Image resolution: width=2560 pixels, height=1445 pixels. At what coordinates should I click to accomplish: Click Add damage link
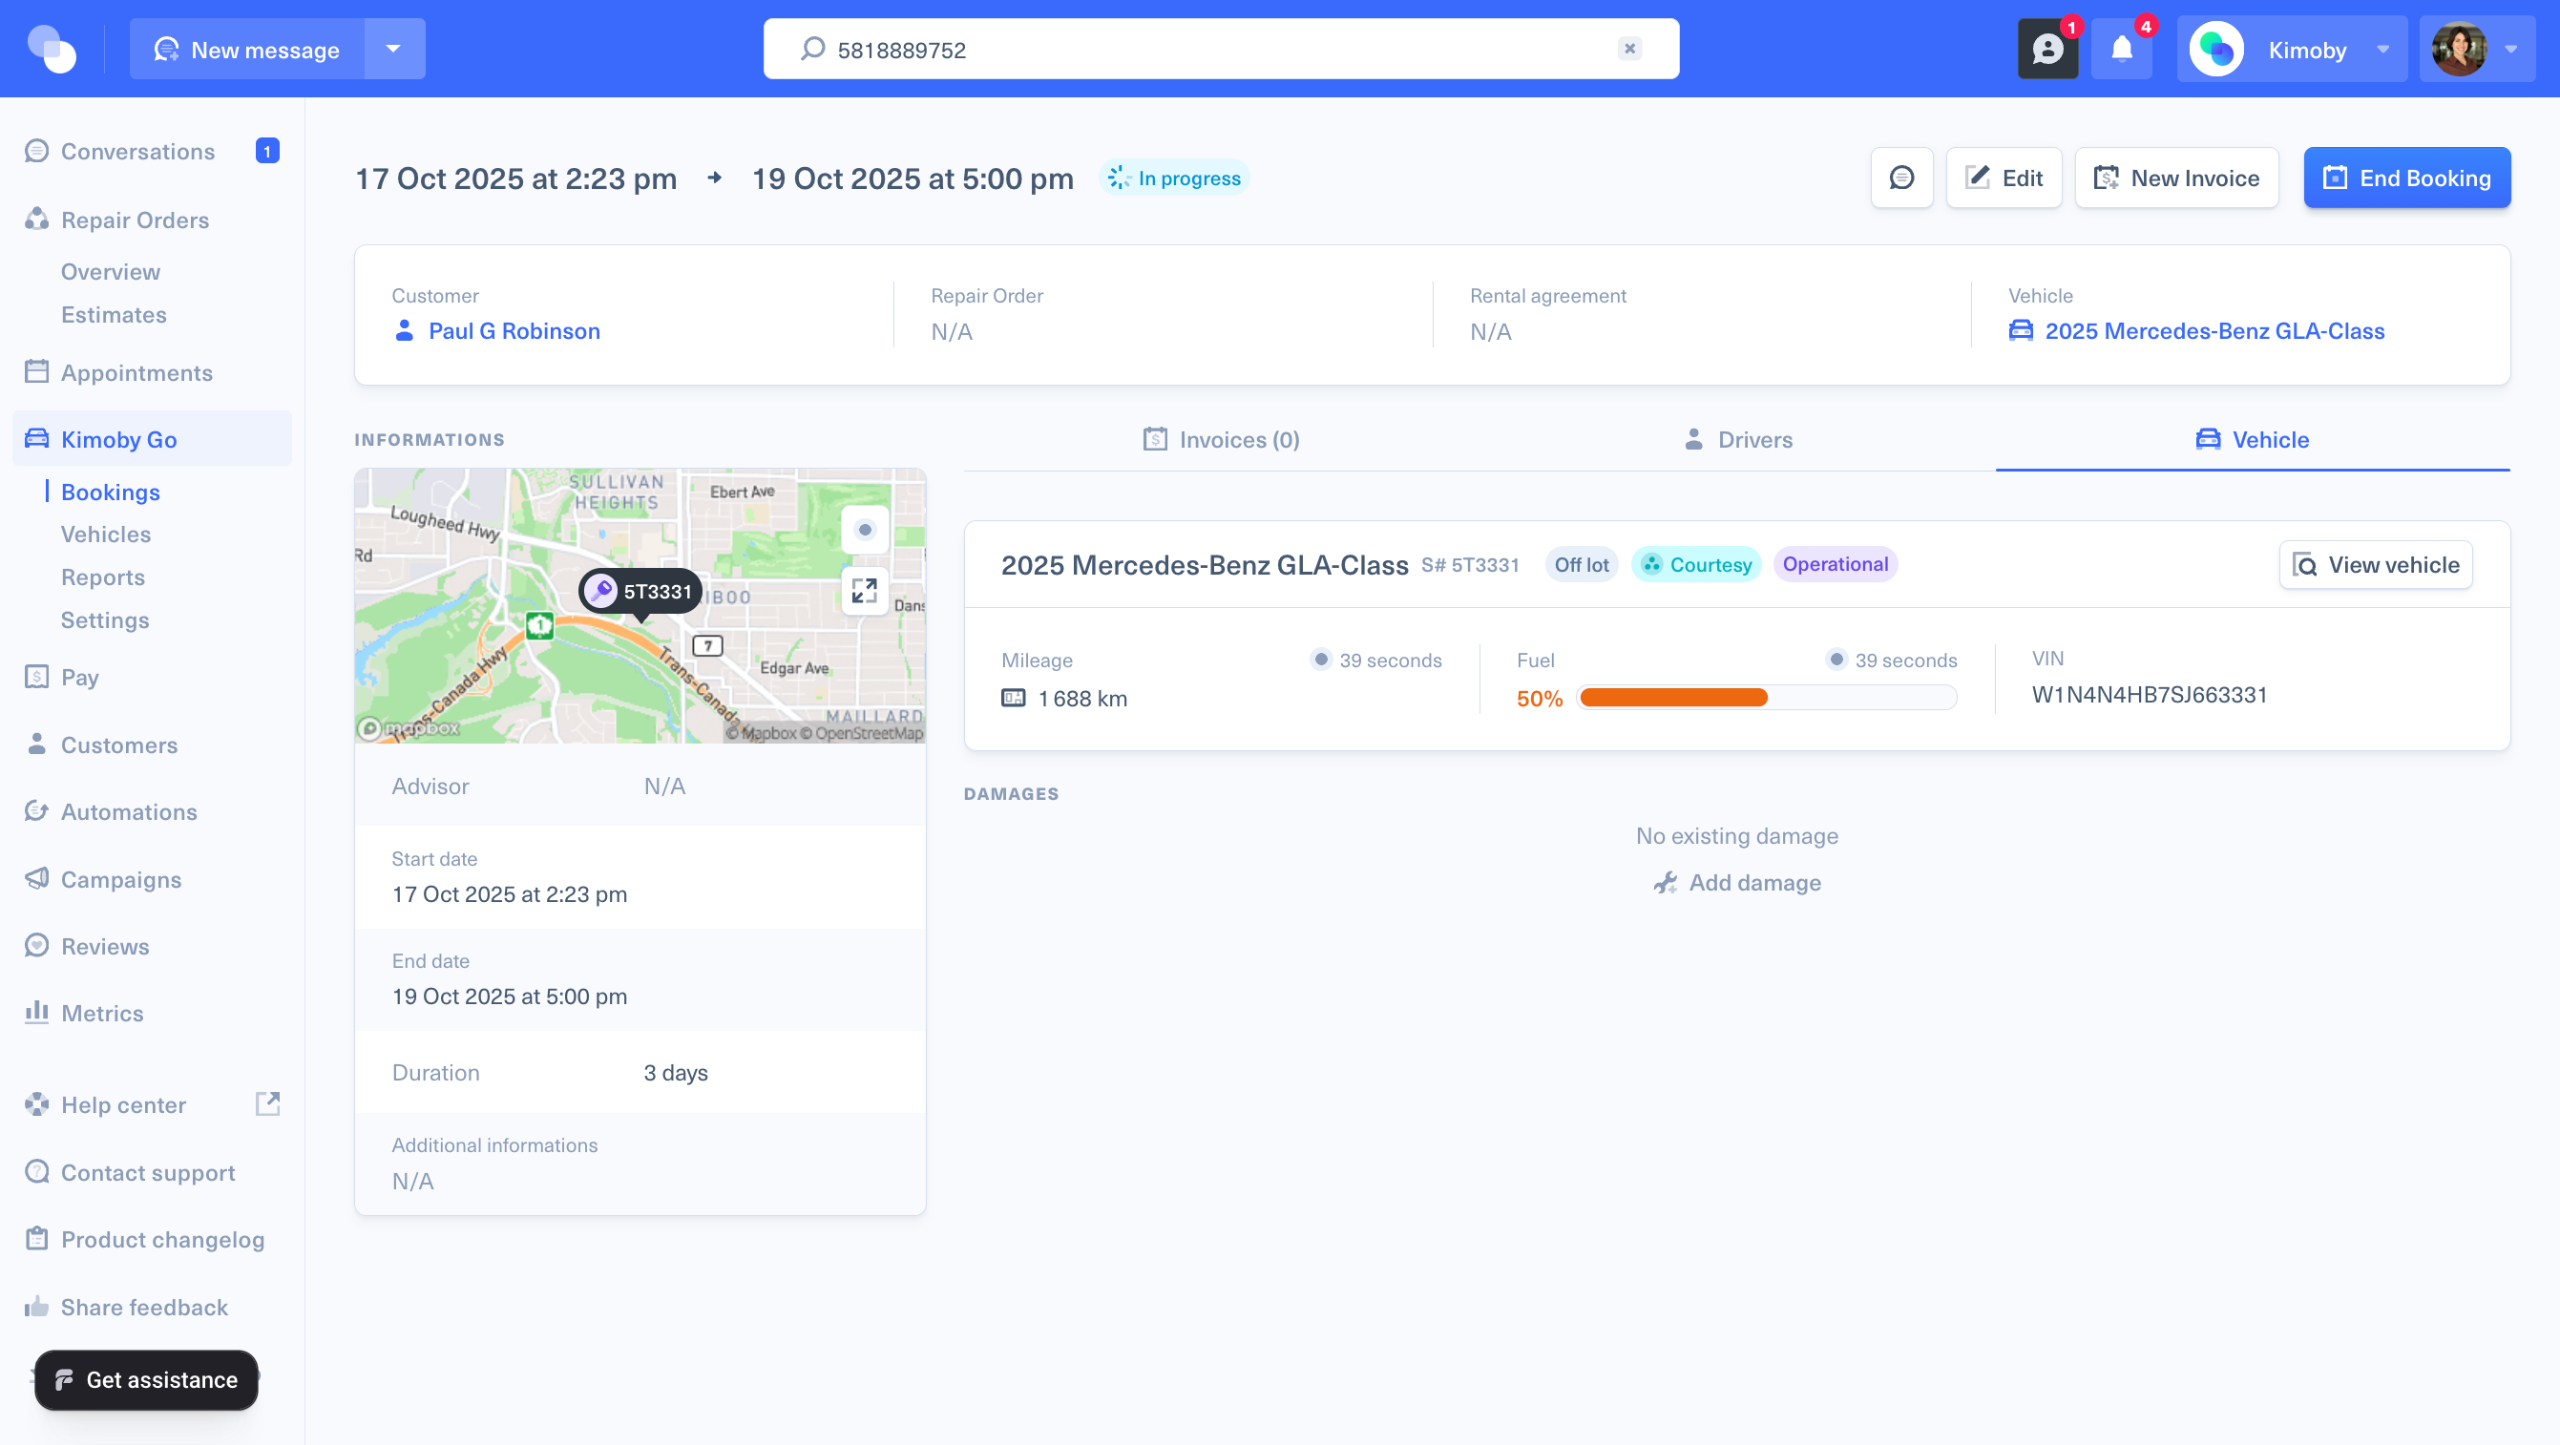1737,883
